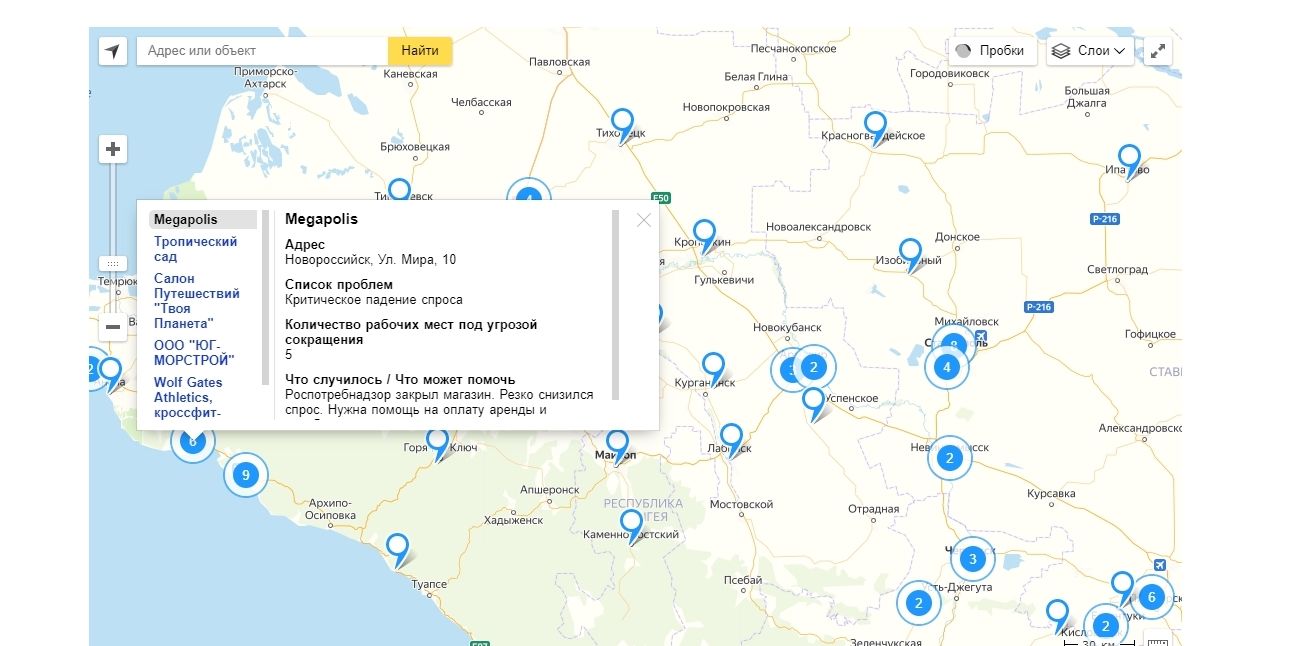Open the cluster marker labeled 3
Image resolution: width=1296 pixels, height=646 pixels.
click(971, 559)
